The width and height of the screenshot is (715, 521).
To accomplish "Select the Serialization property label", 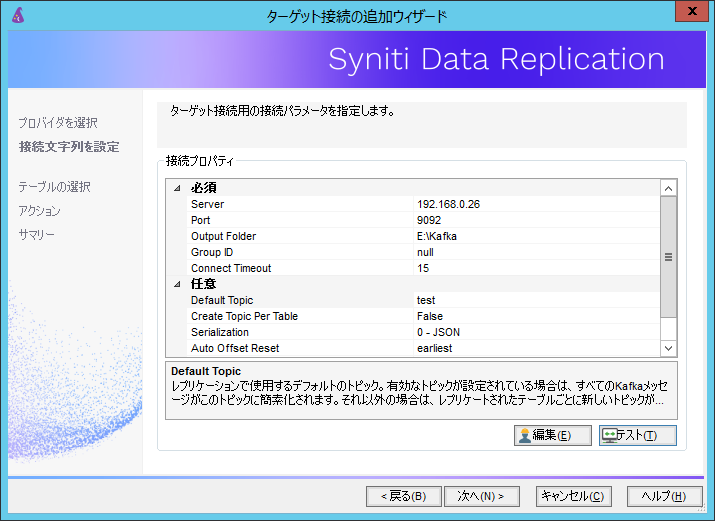I will pos(220,332).
